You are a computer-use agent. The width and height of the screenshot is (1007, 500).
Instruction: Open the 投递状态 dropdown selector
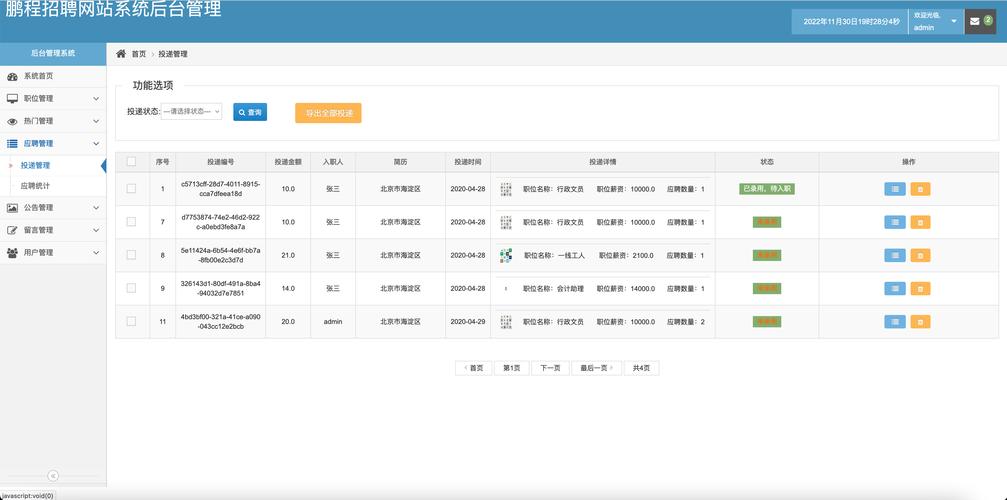(191, 112)
